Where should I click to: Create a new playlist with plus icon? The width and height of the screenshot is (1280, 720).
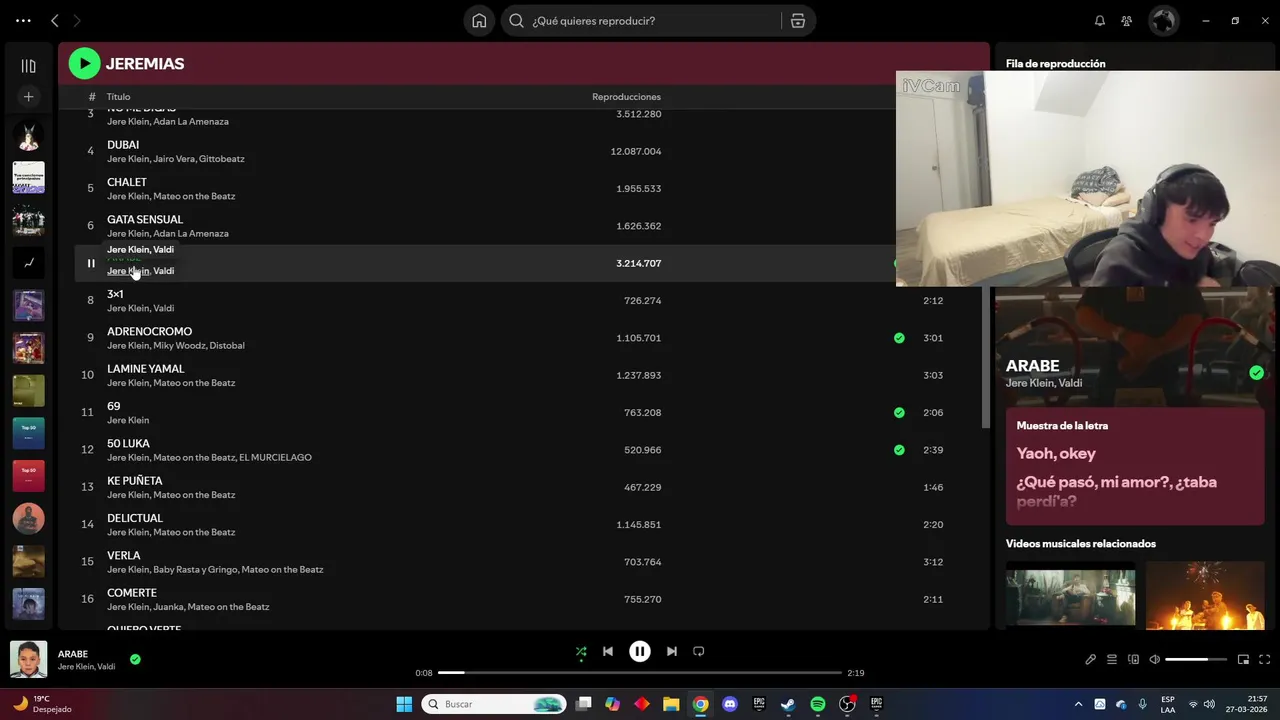click(28, 97)
